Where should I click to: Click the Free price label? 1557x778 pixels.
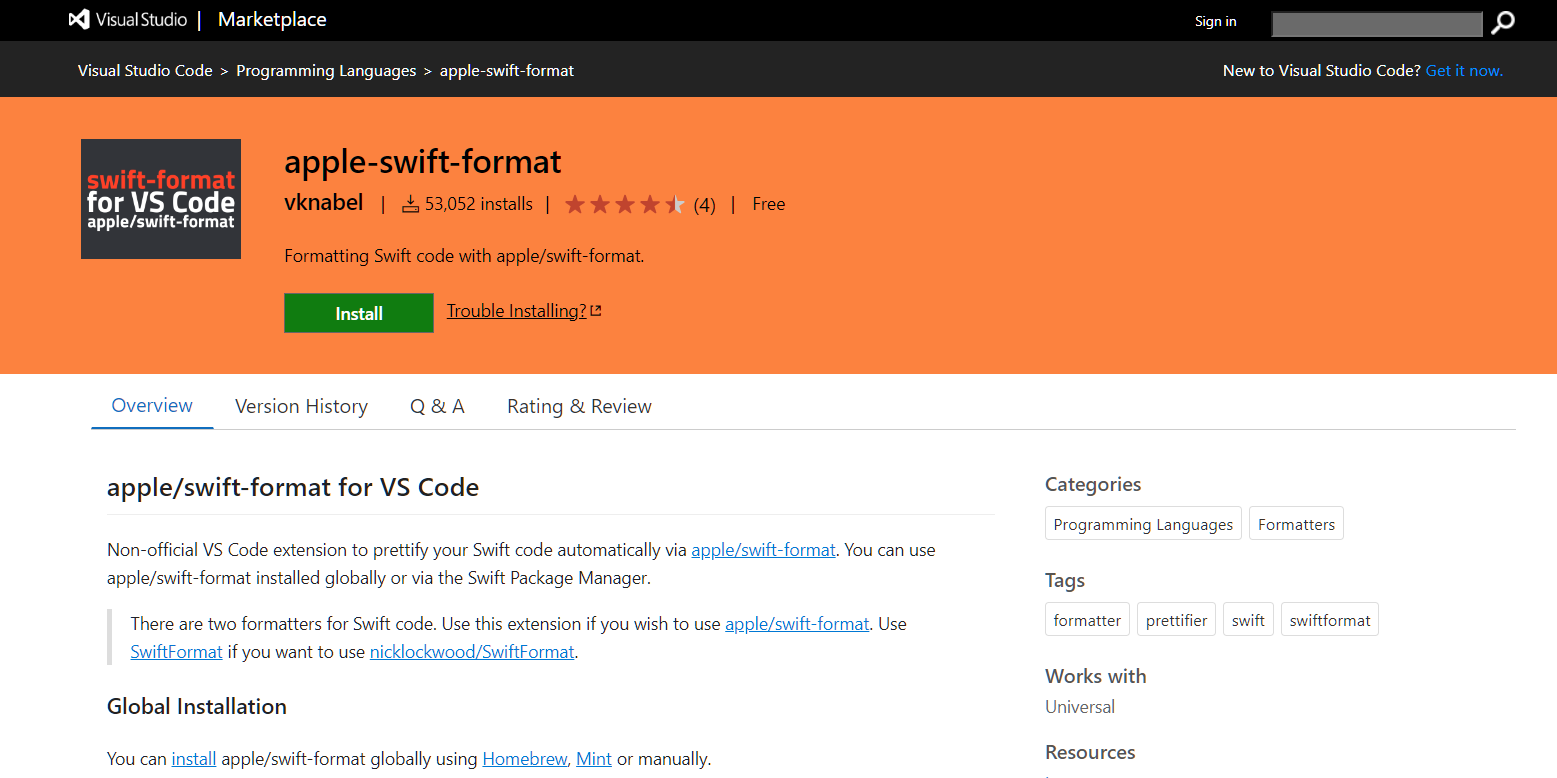(x=768, y=204)
